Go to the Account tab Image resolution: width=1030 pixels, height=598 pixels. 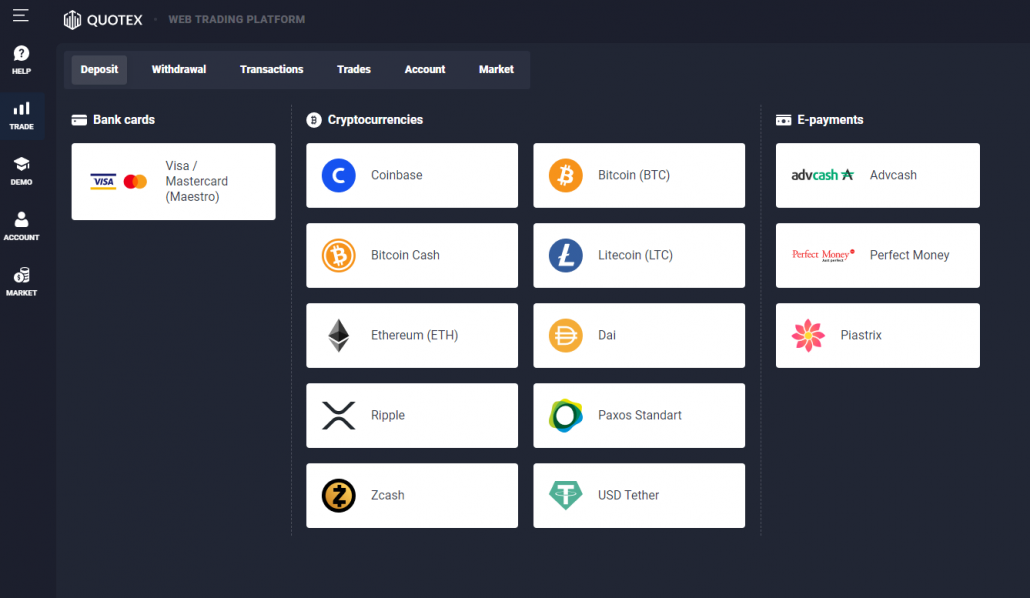click(424, 70)
